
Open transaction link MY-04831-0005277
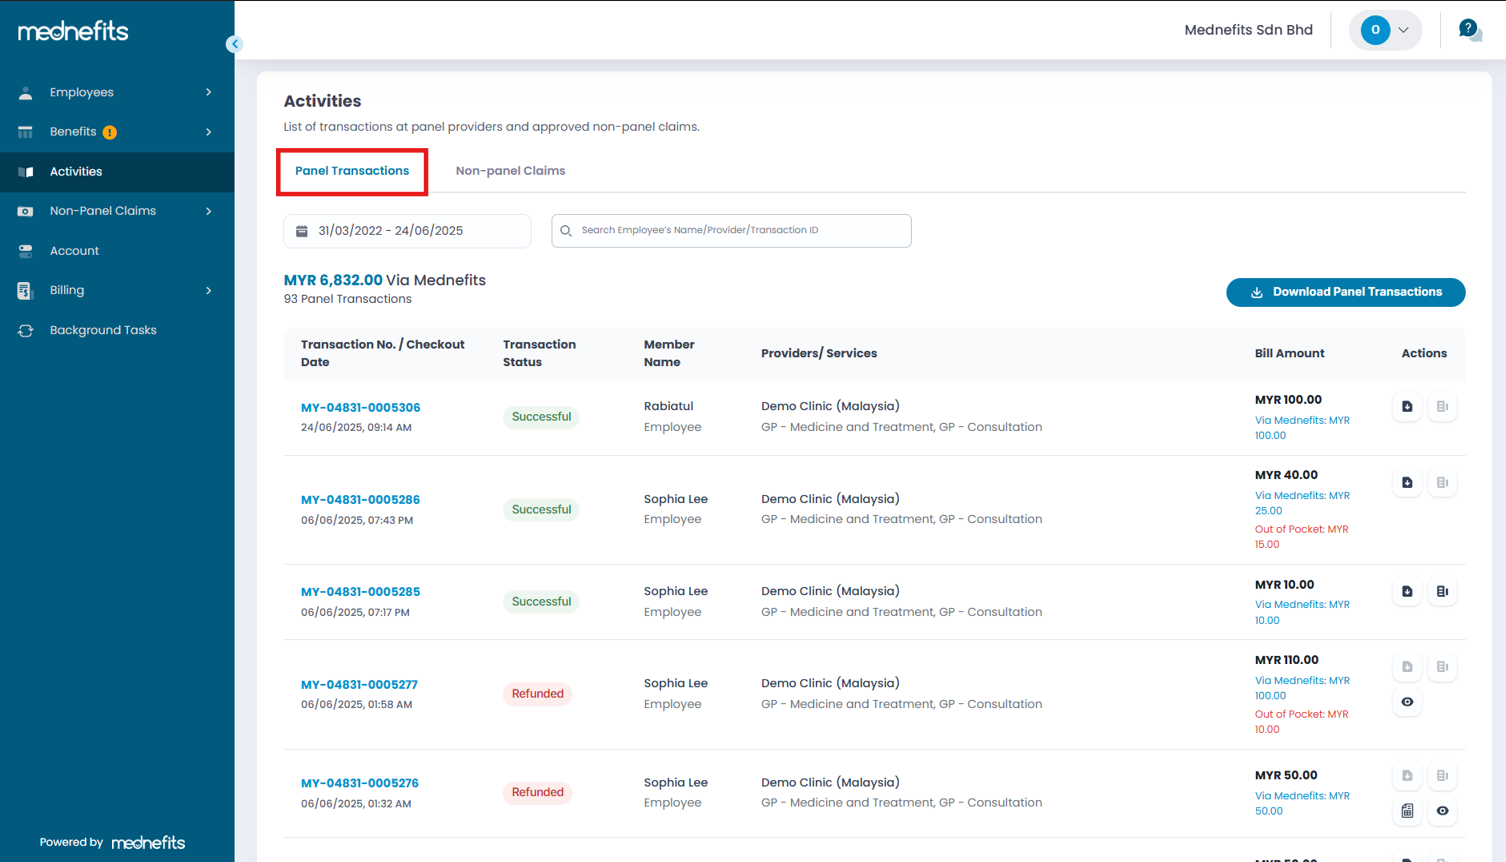[359, 685]
